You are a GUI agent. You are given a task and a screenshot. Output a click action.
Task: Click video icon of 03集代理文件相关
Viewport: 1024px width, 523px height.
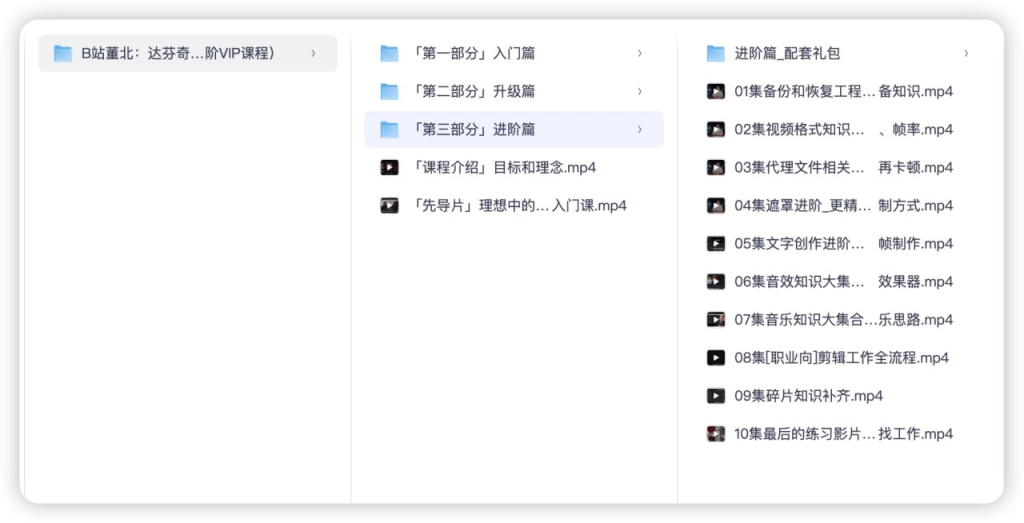tap(716, 168)
